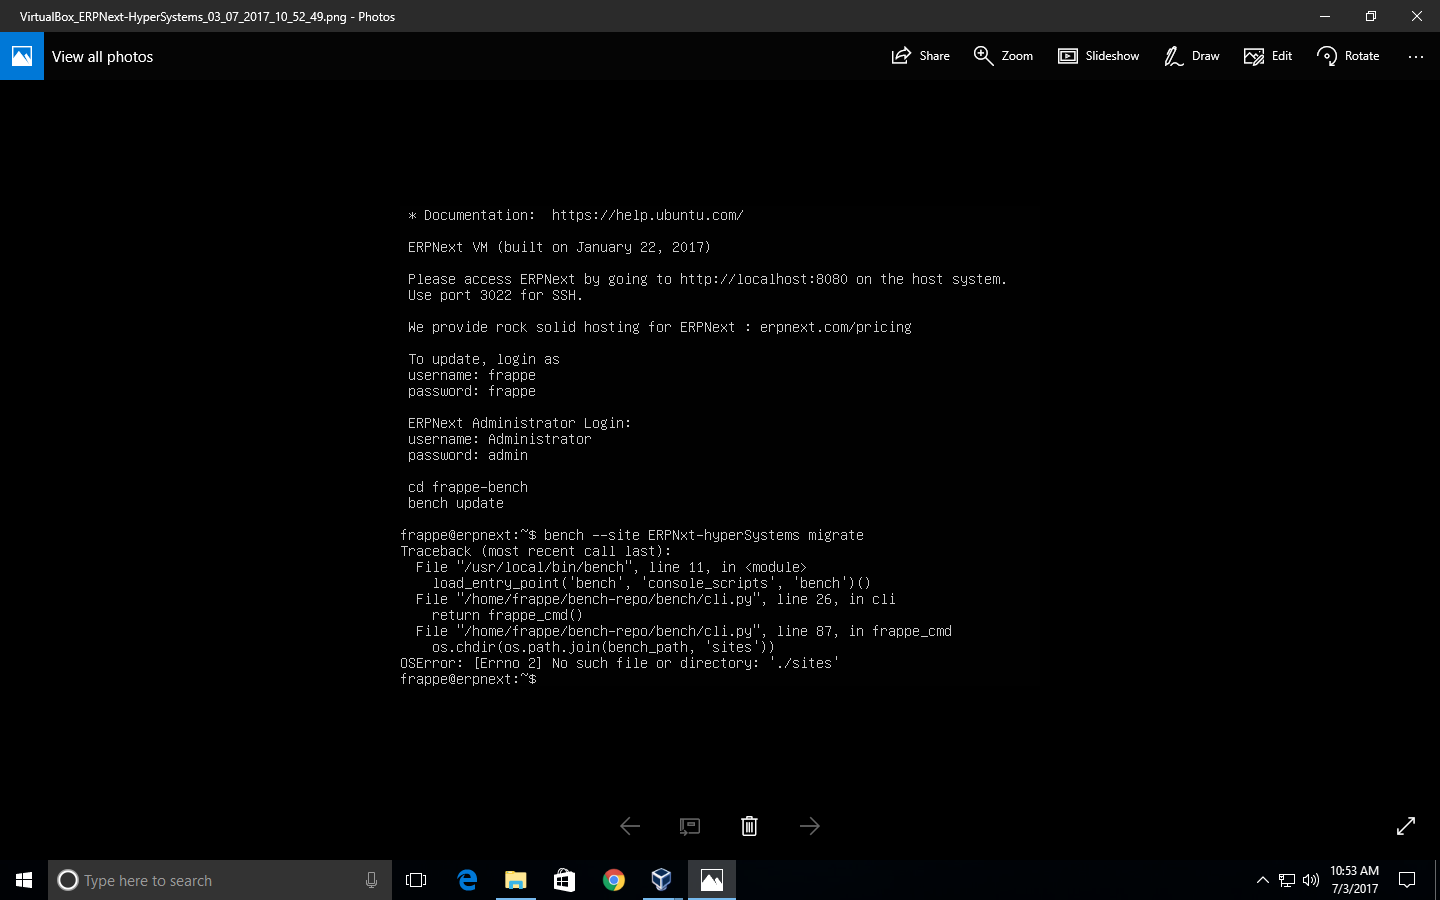Image resolution: width=1440 pixels, height=900 pixels.
Task: Open Windows Start menu
Action: point(24,880)
